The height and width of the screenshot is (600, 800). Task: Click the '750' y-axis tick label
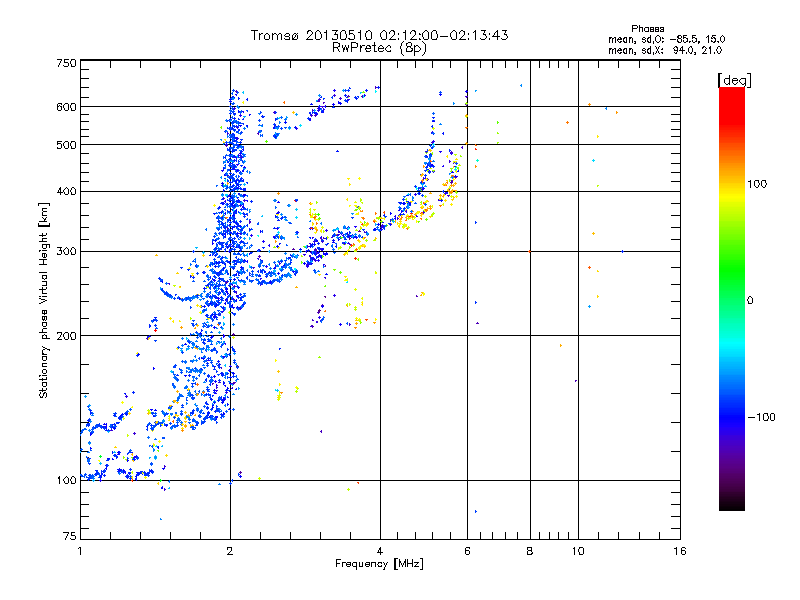66,63
